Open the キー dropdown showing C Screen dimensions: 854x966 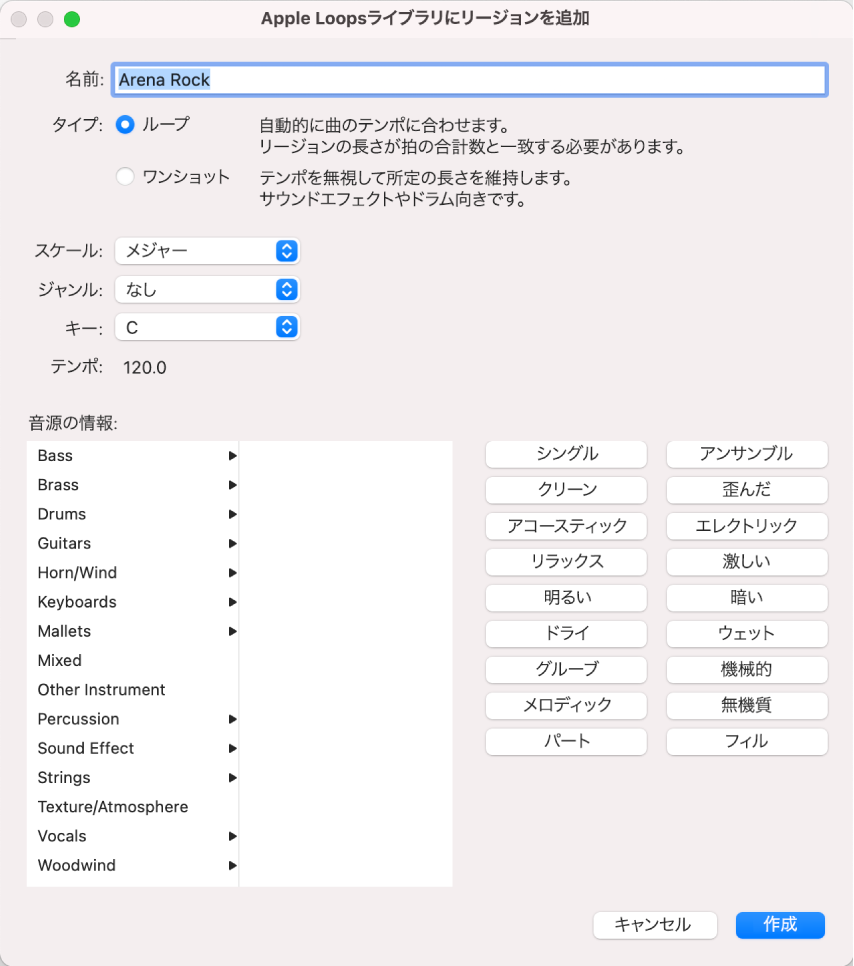point(207,328)
